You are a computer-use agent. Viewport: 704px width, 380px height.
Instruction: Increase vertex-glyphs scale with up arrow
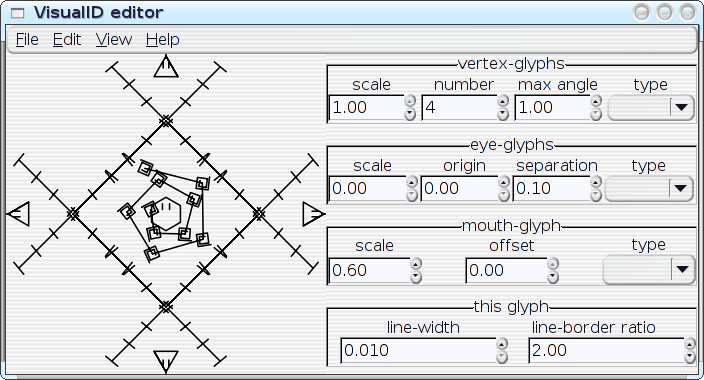tap(410, 101)
